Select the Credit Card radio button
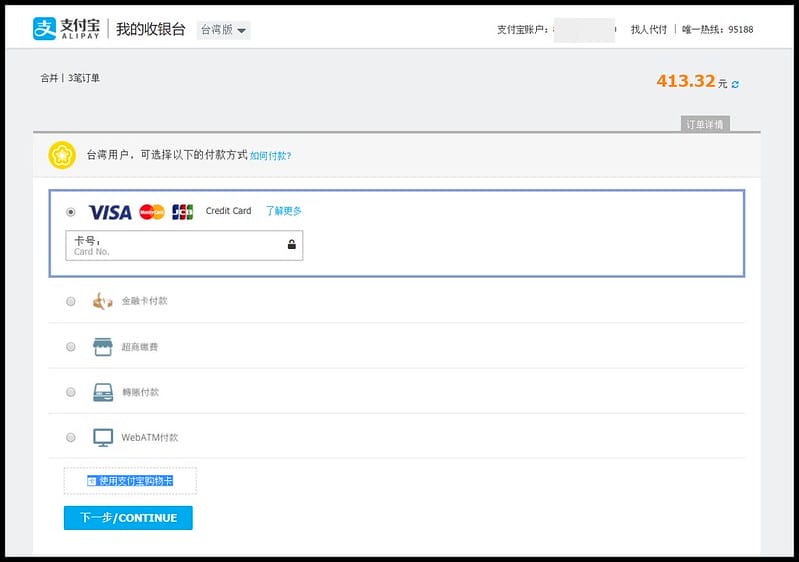 pos(71,212)
